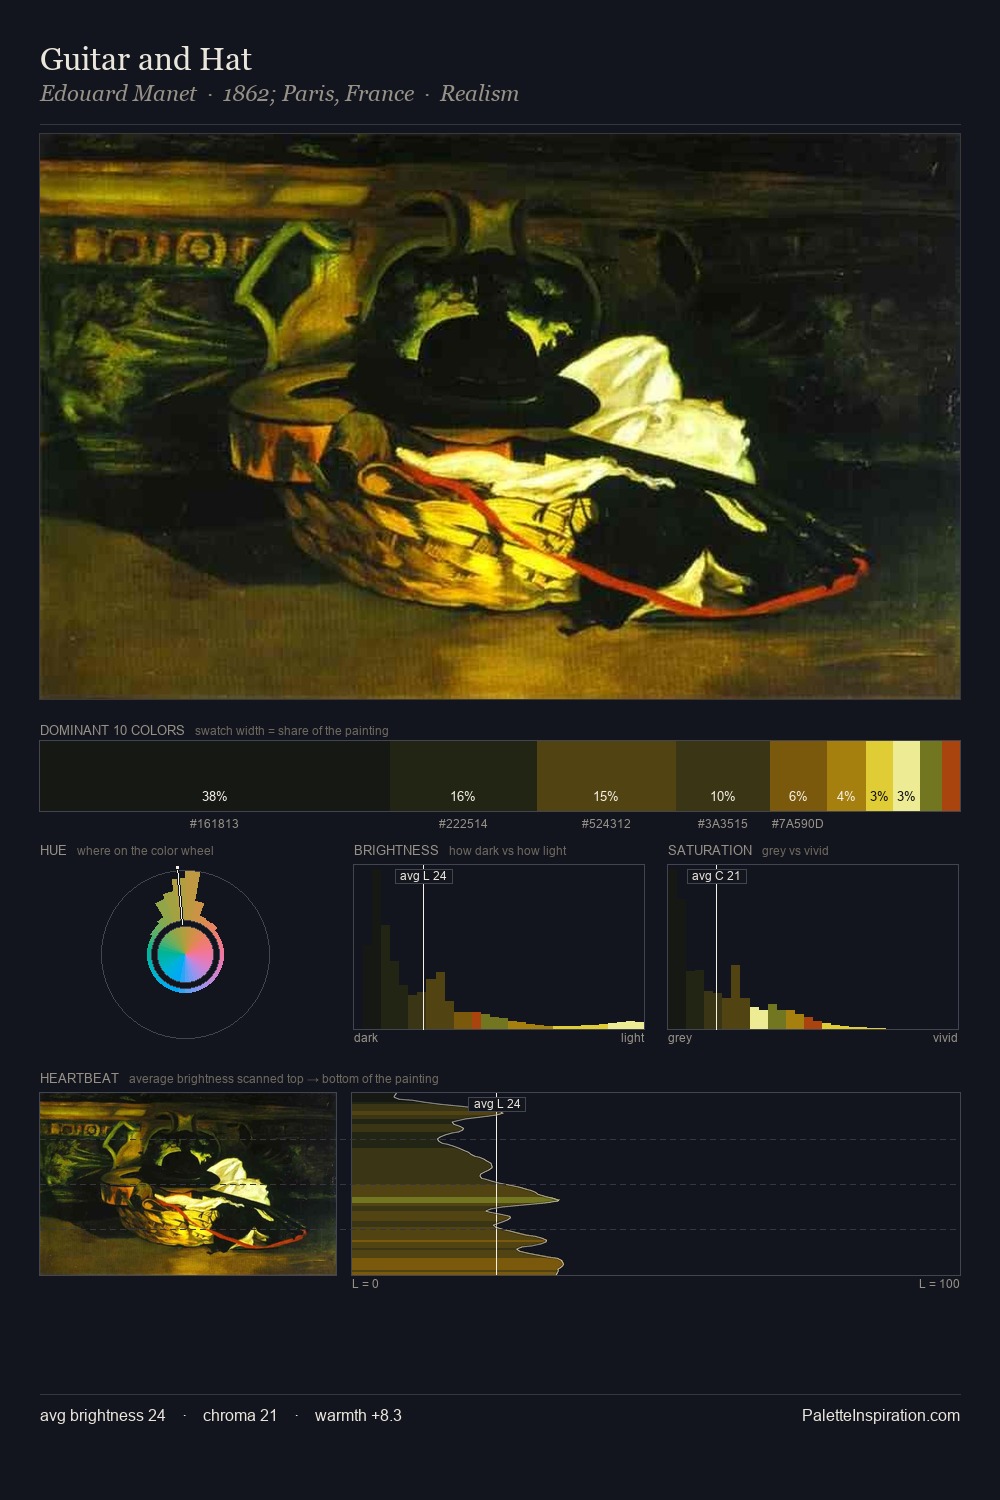
Task: Click the L = 100 axis label
Action: coord(939,1284)
